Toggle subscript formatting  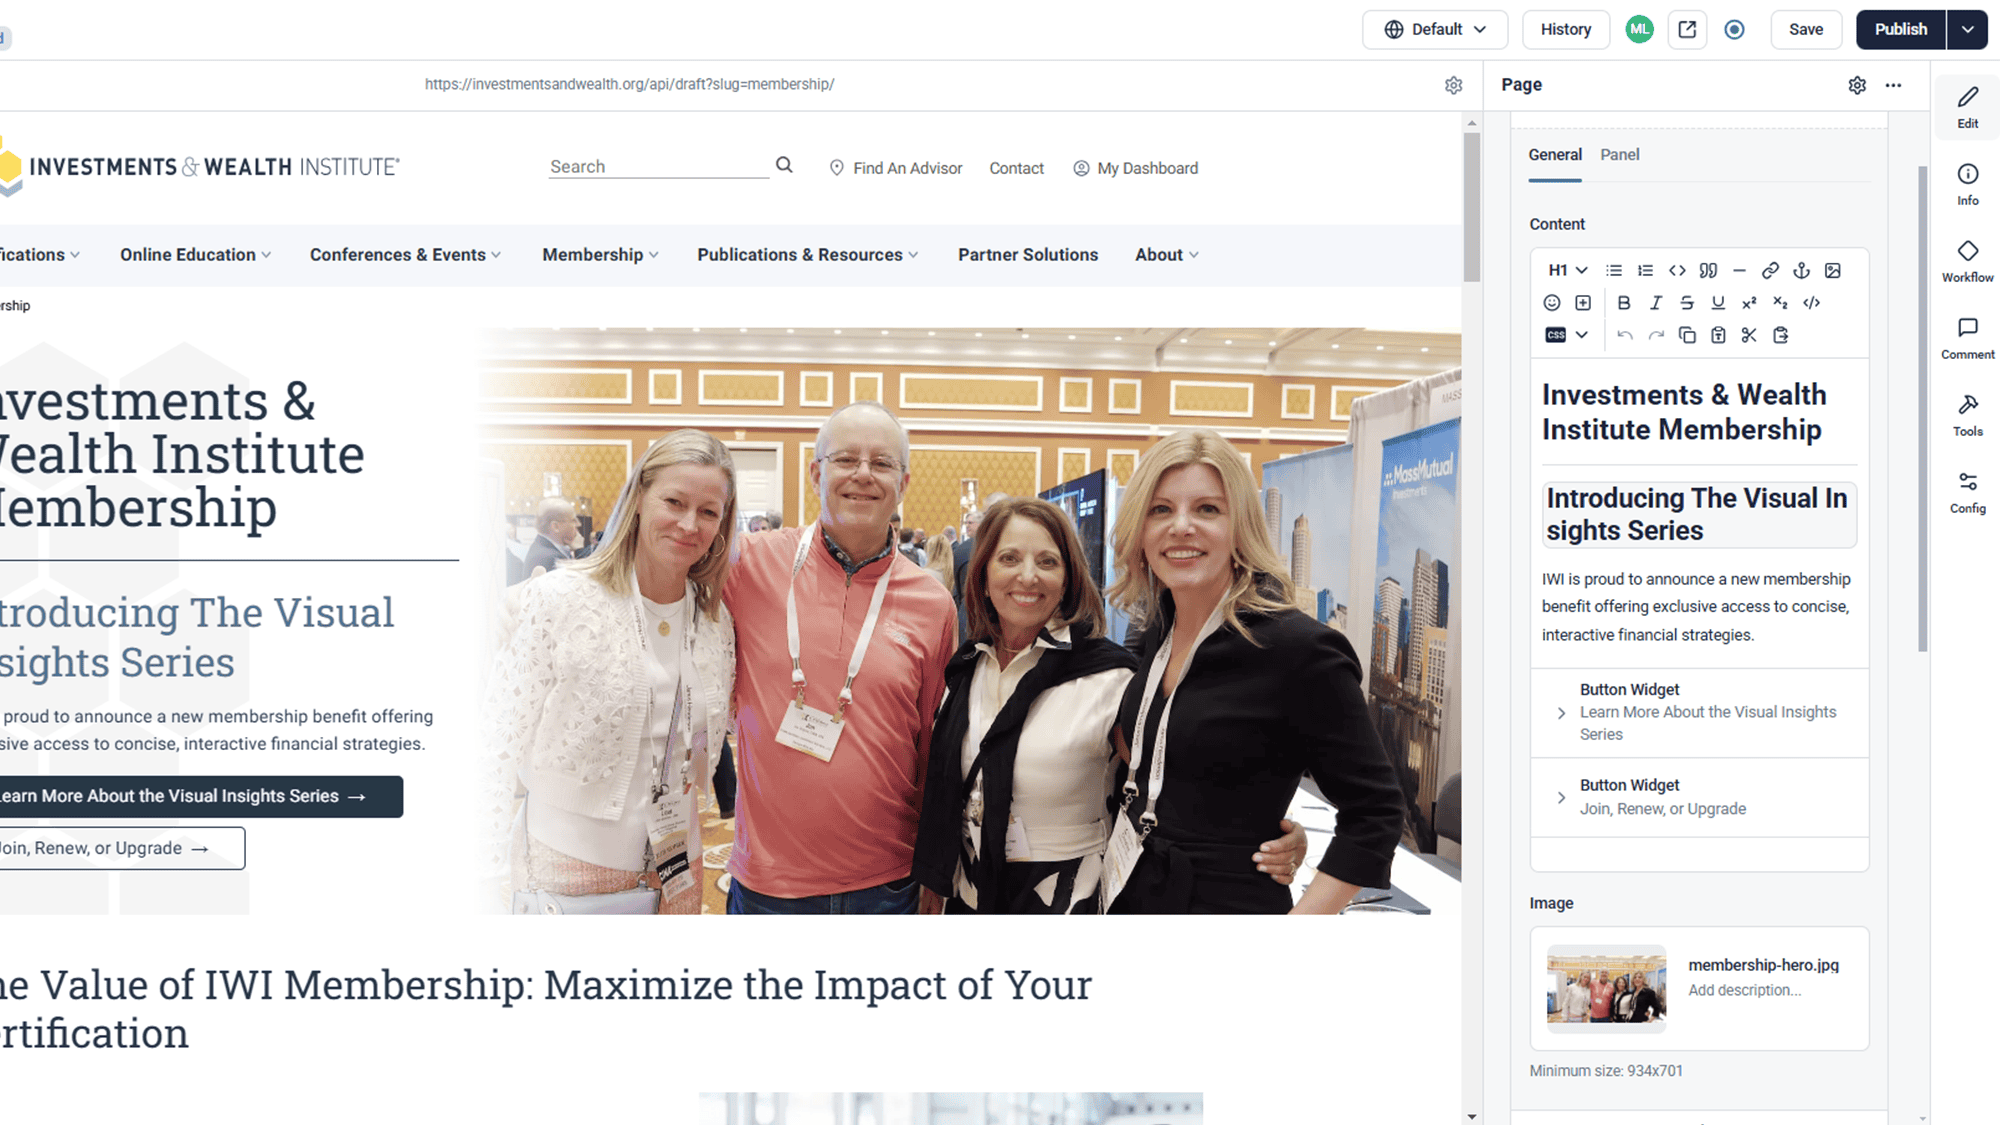point(1780,303)
